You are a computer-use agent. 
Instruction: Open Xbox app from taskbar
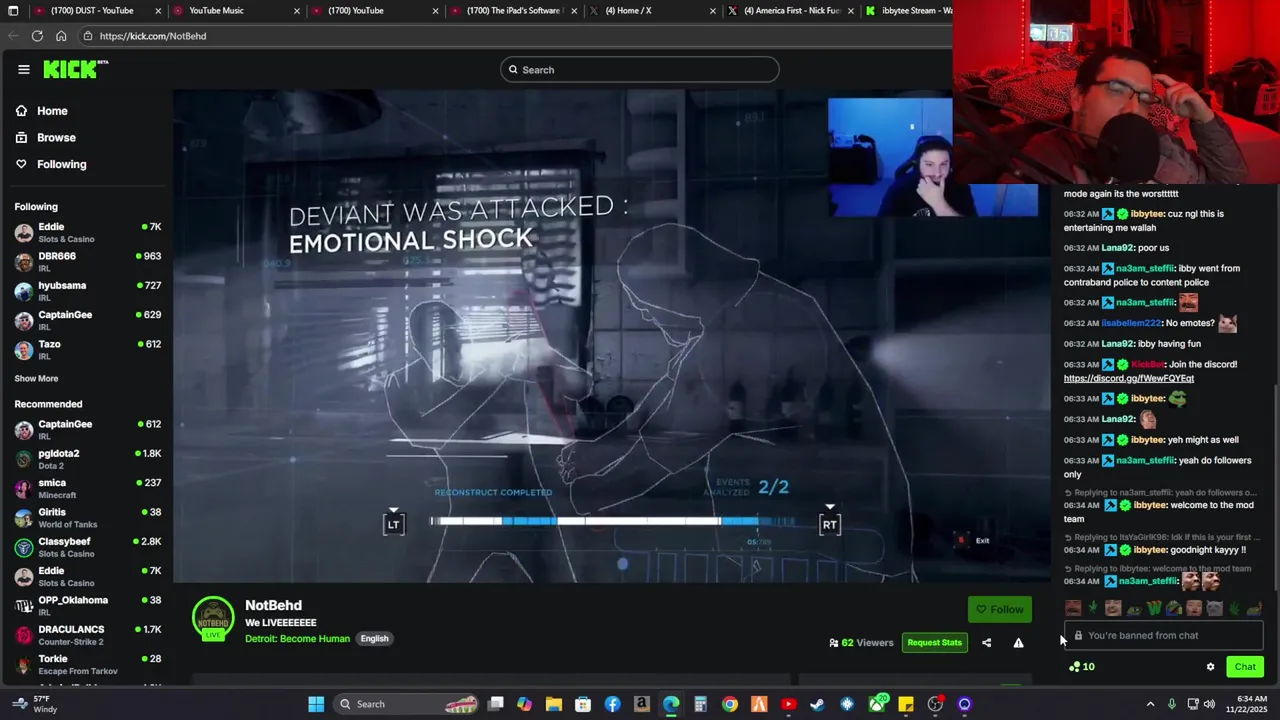[877, 704]
